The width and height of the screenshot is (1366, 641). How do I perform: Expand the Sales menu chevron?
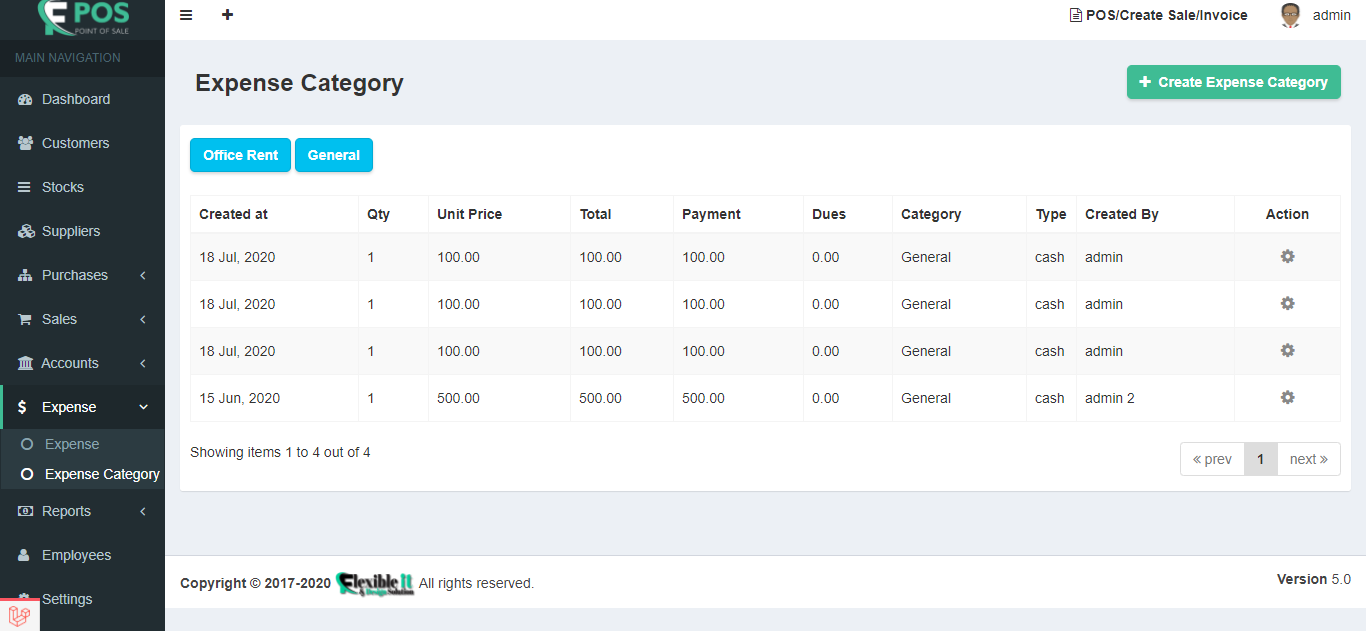(x=142, y=318)
